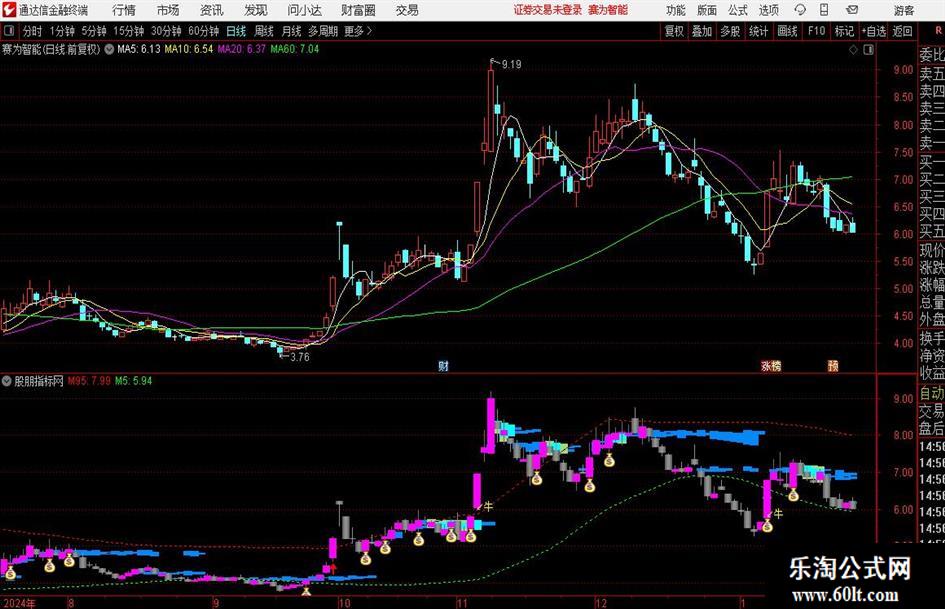This screenshot has width=945, height=609.
Task: Click the MA10: 6.54 label
Action: pos(189,49)
